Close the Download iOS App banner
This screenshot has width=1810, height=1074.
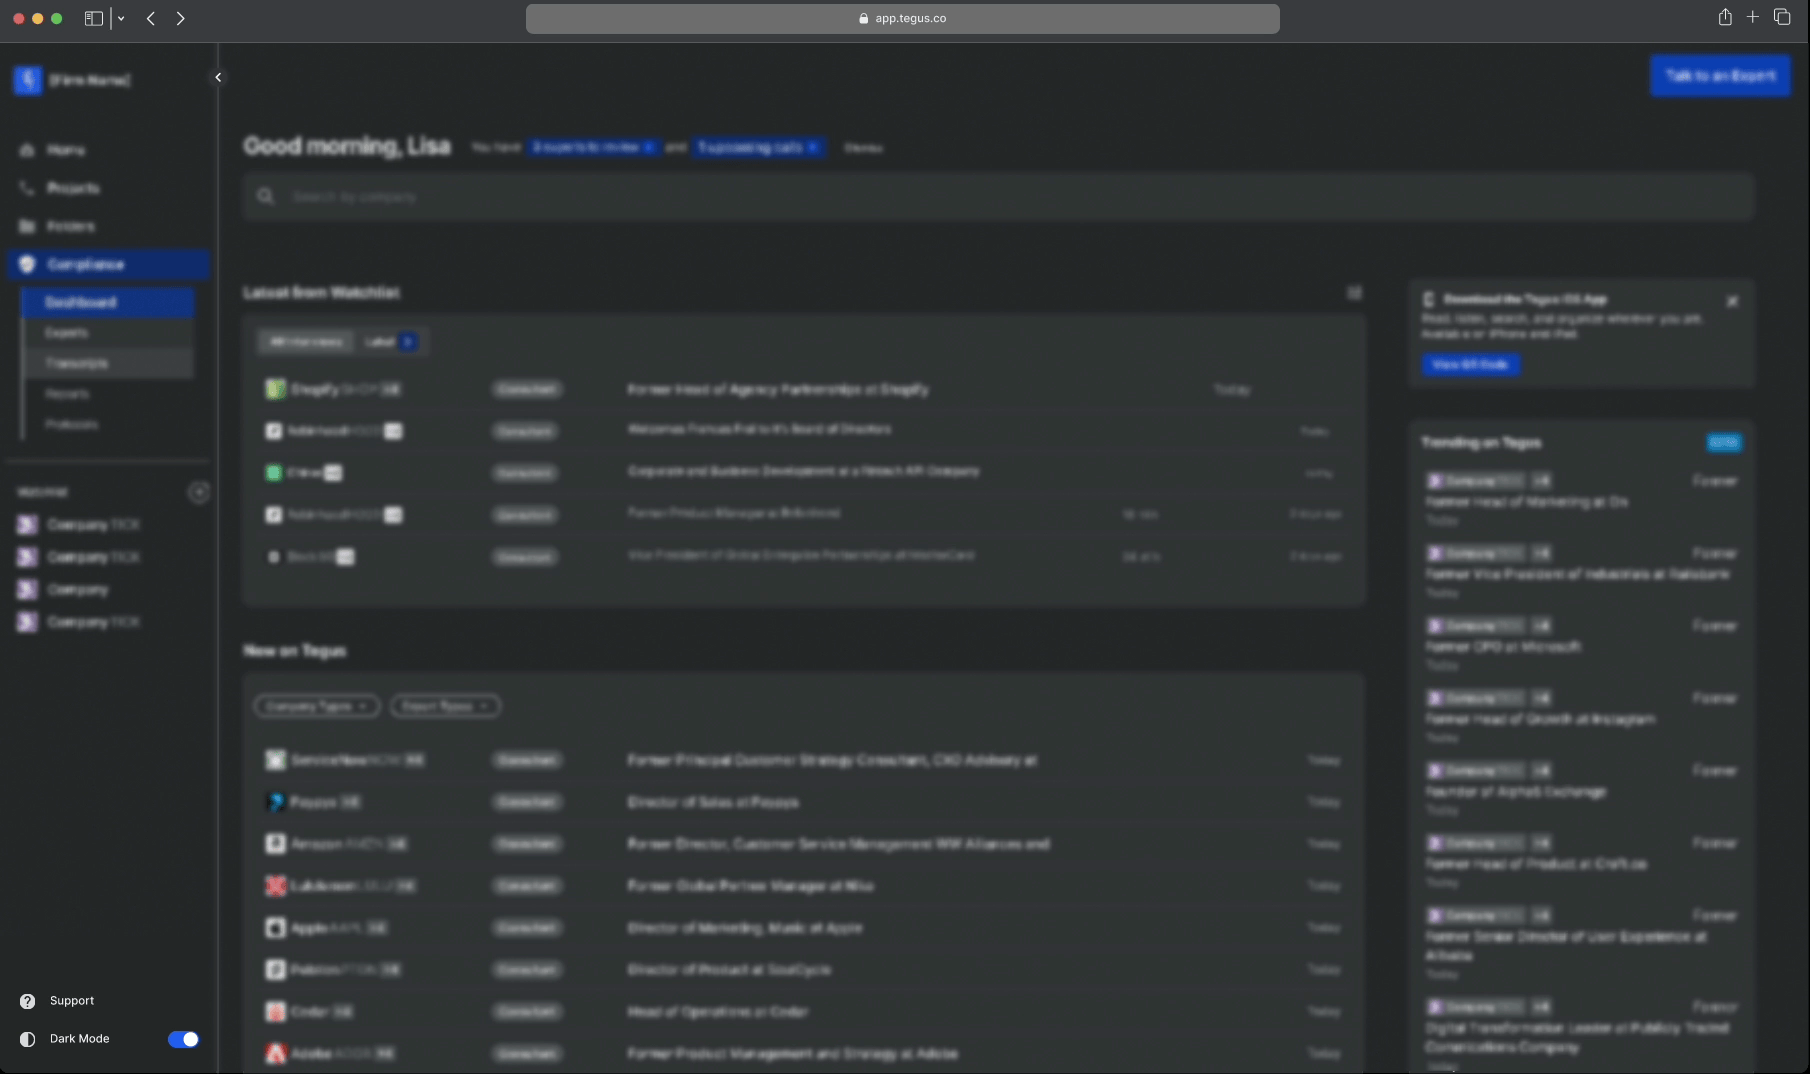click(x=1733, y=301)
